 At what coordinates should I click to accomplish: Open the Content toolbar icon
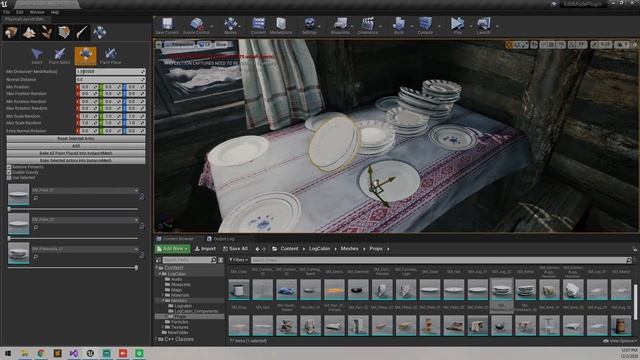tap(258, 25)
